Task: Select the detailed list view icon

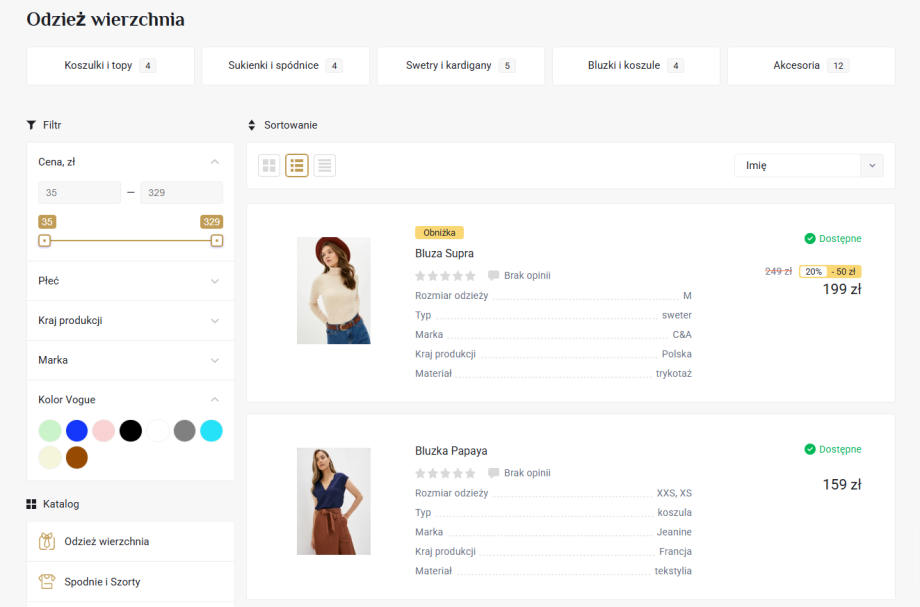Action: coord(297,166)
